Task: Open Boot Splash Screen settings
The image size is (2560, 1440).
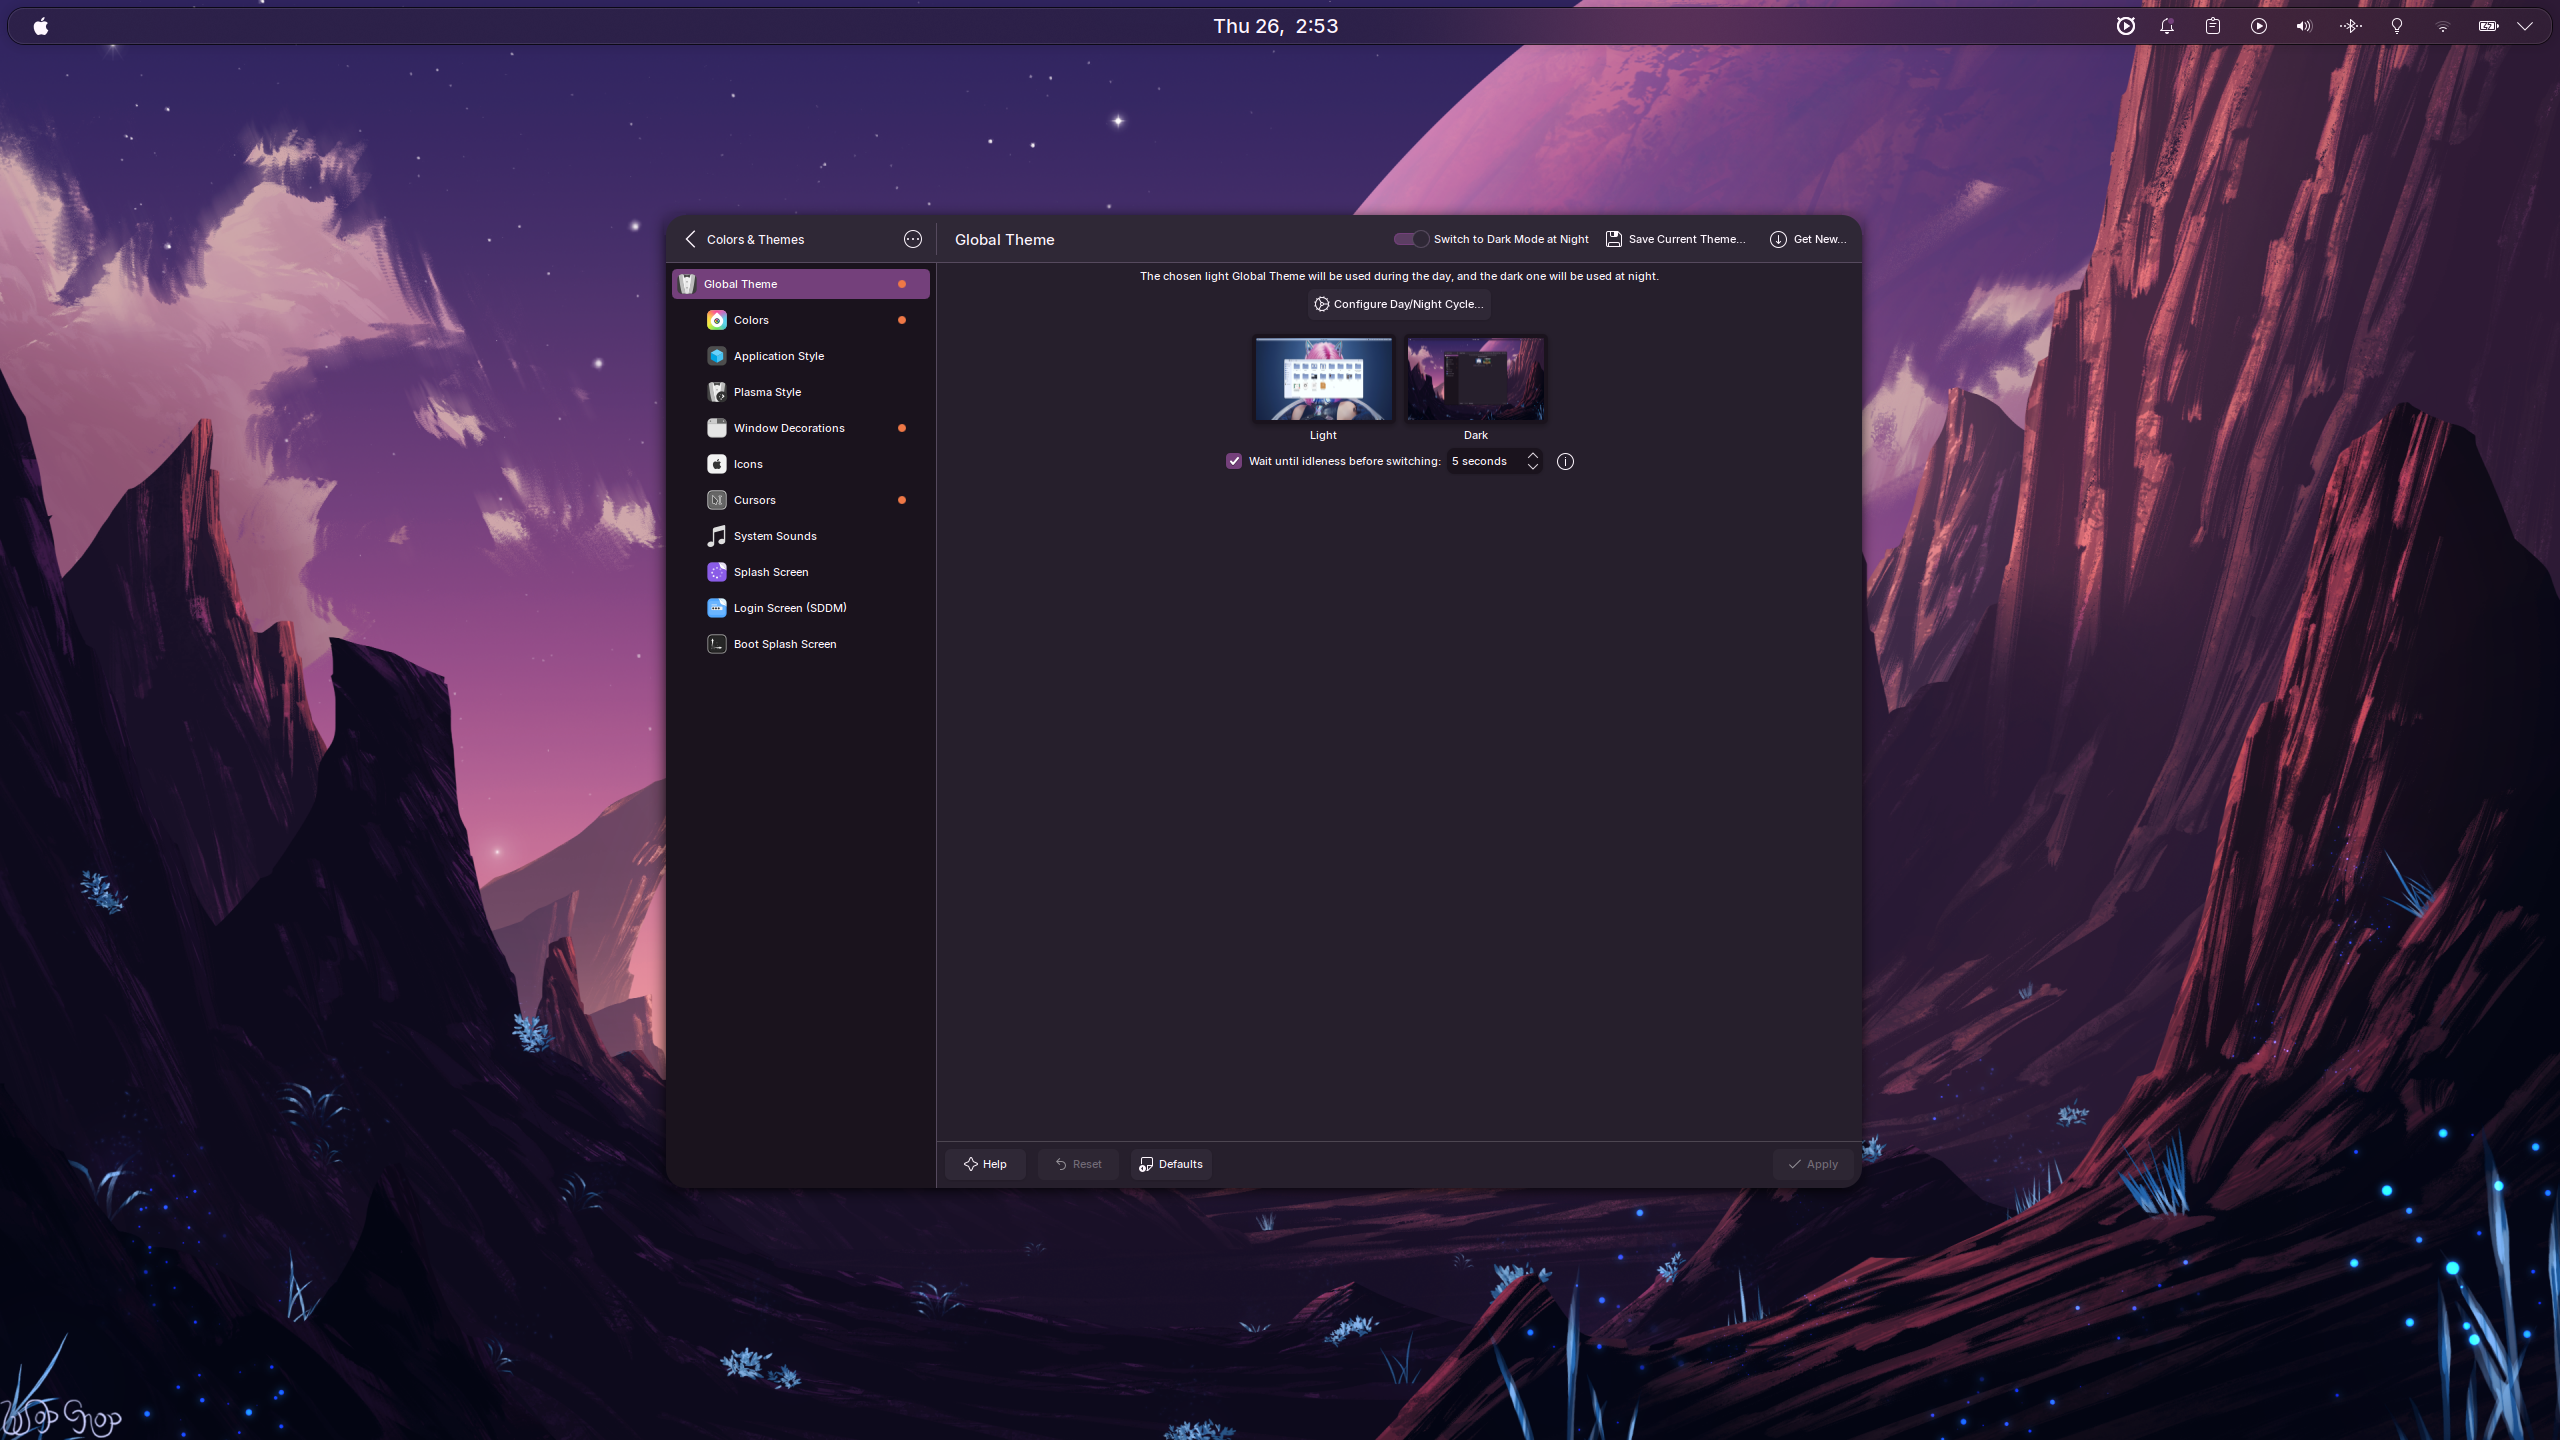Action: pyautogui.click(x=784, y=643)
